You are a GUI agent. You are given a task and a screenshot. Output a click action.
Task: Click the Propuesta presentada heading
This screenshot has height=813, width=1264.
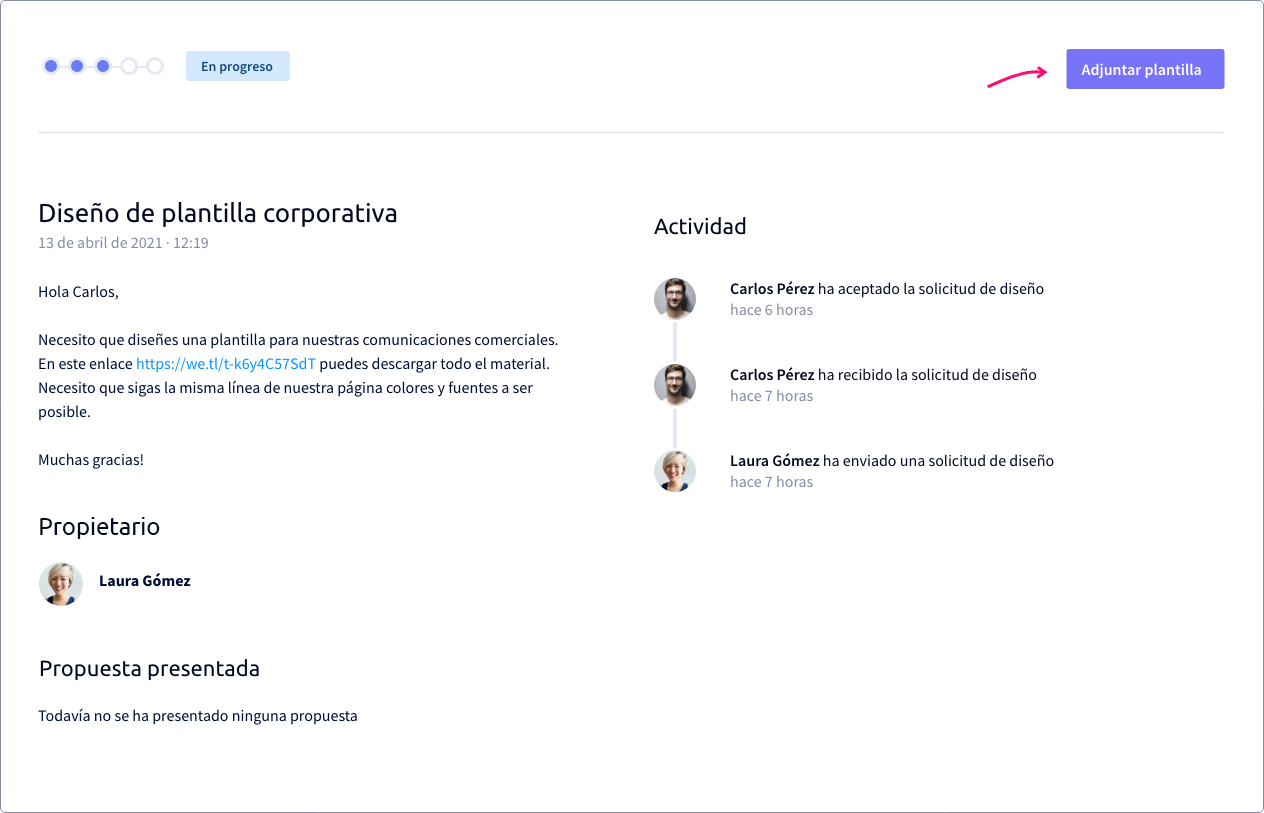[149, 668]
